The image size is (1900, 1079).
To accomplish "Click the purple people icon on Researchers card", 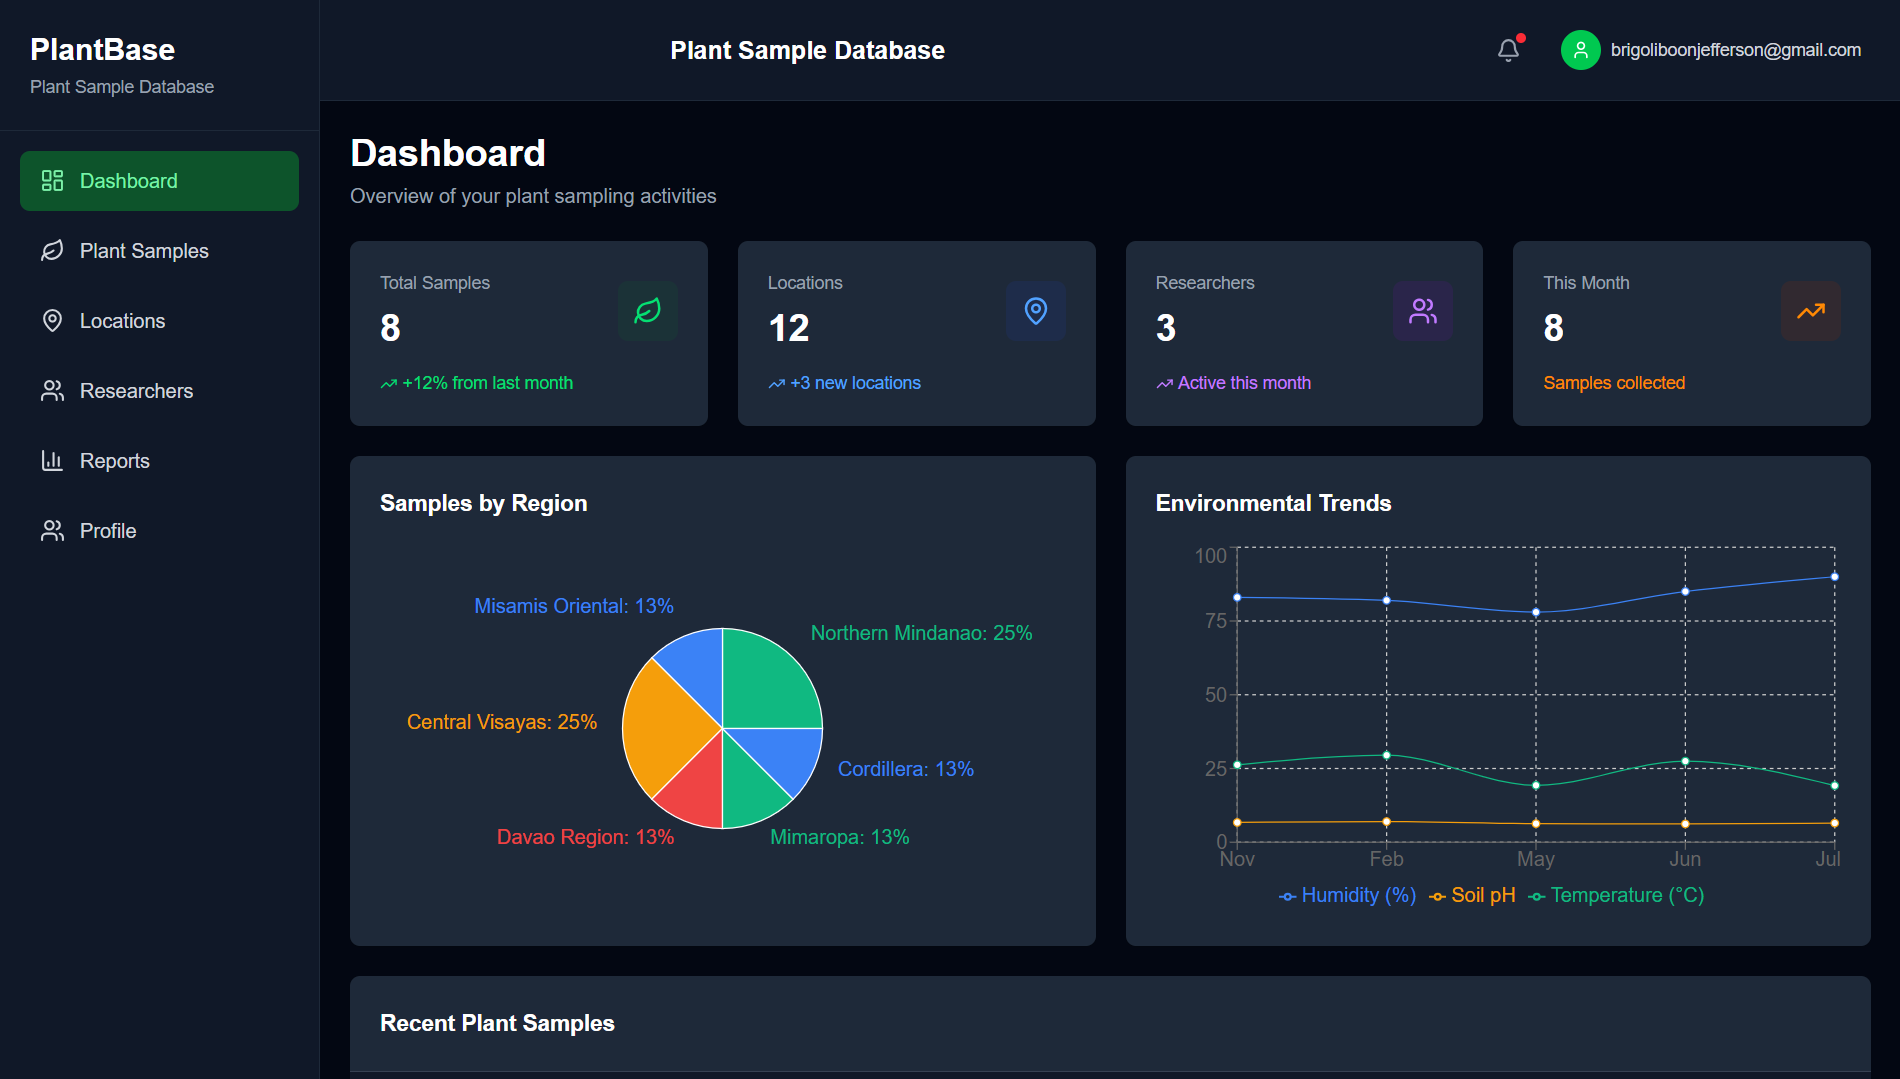I will [x=1423, y=311].
